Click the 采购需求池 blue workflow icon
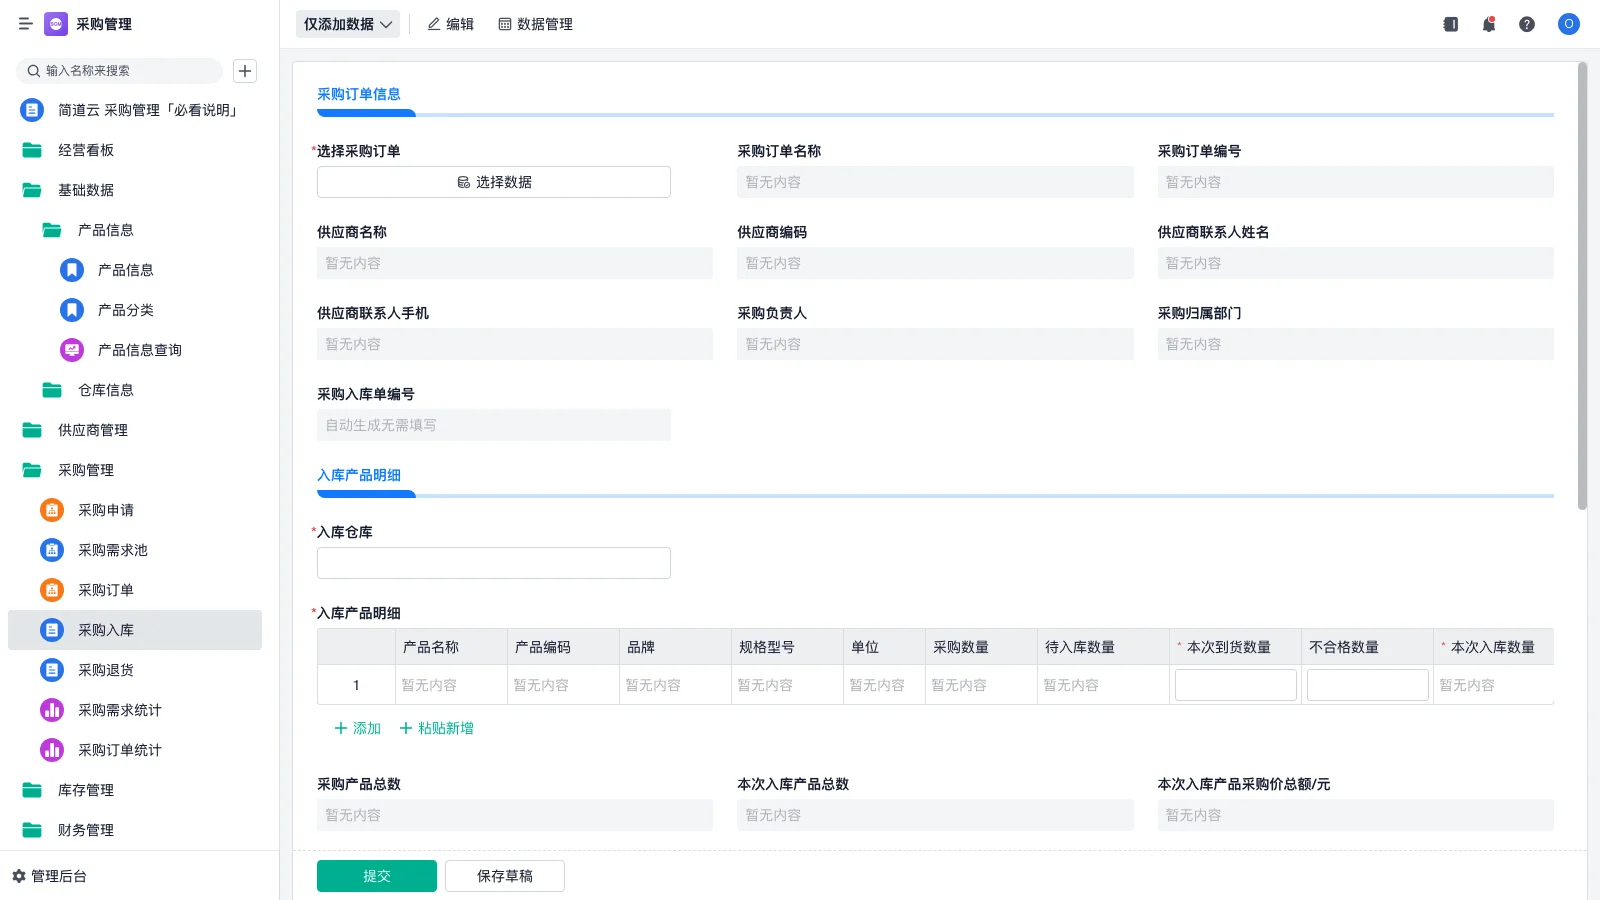 (52, 550)
